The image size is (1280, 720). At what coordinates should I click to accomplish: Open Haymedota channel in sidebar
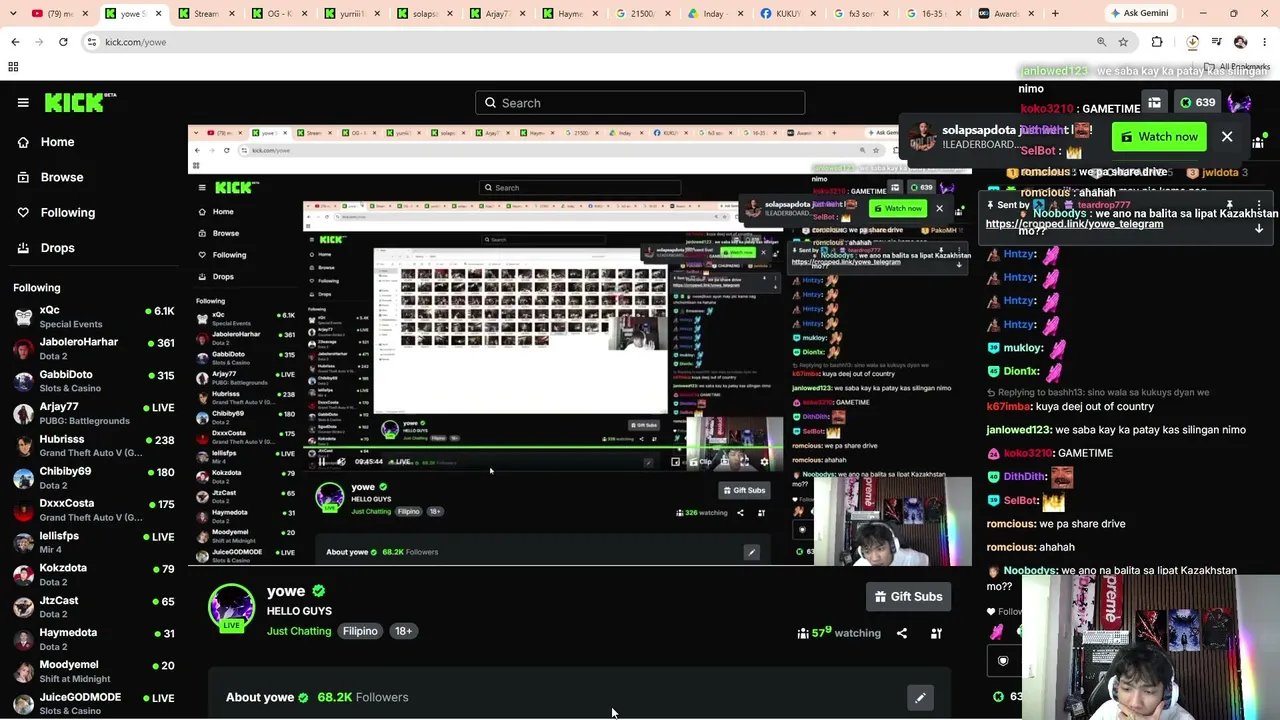94,639
